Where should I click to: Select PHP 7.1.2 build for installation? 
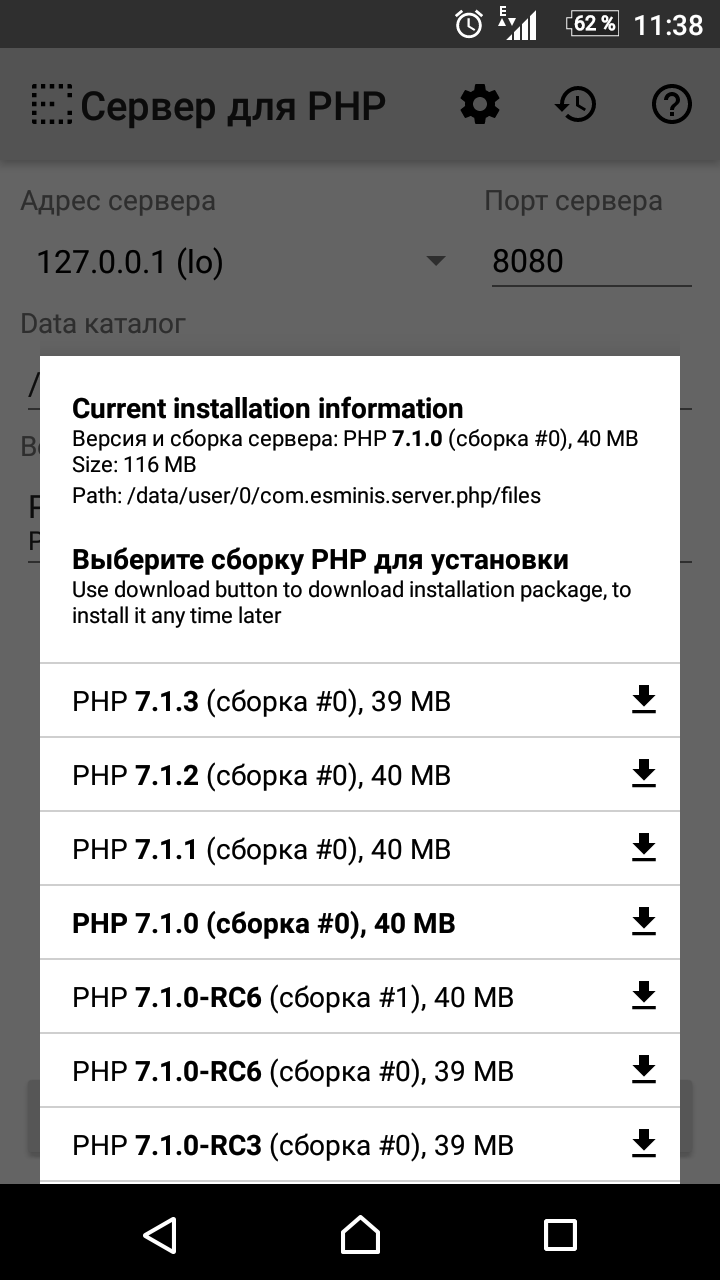coord(262,776)
